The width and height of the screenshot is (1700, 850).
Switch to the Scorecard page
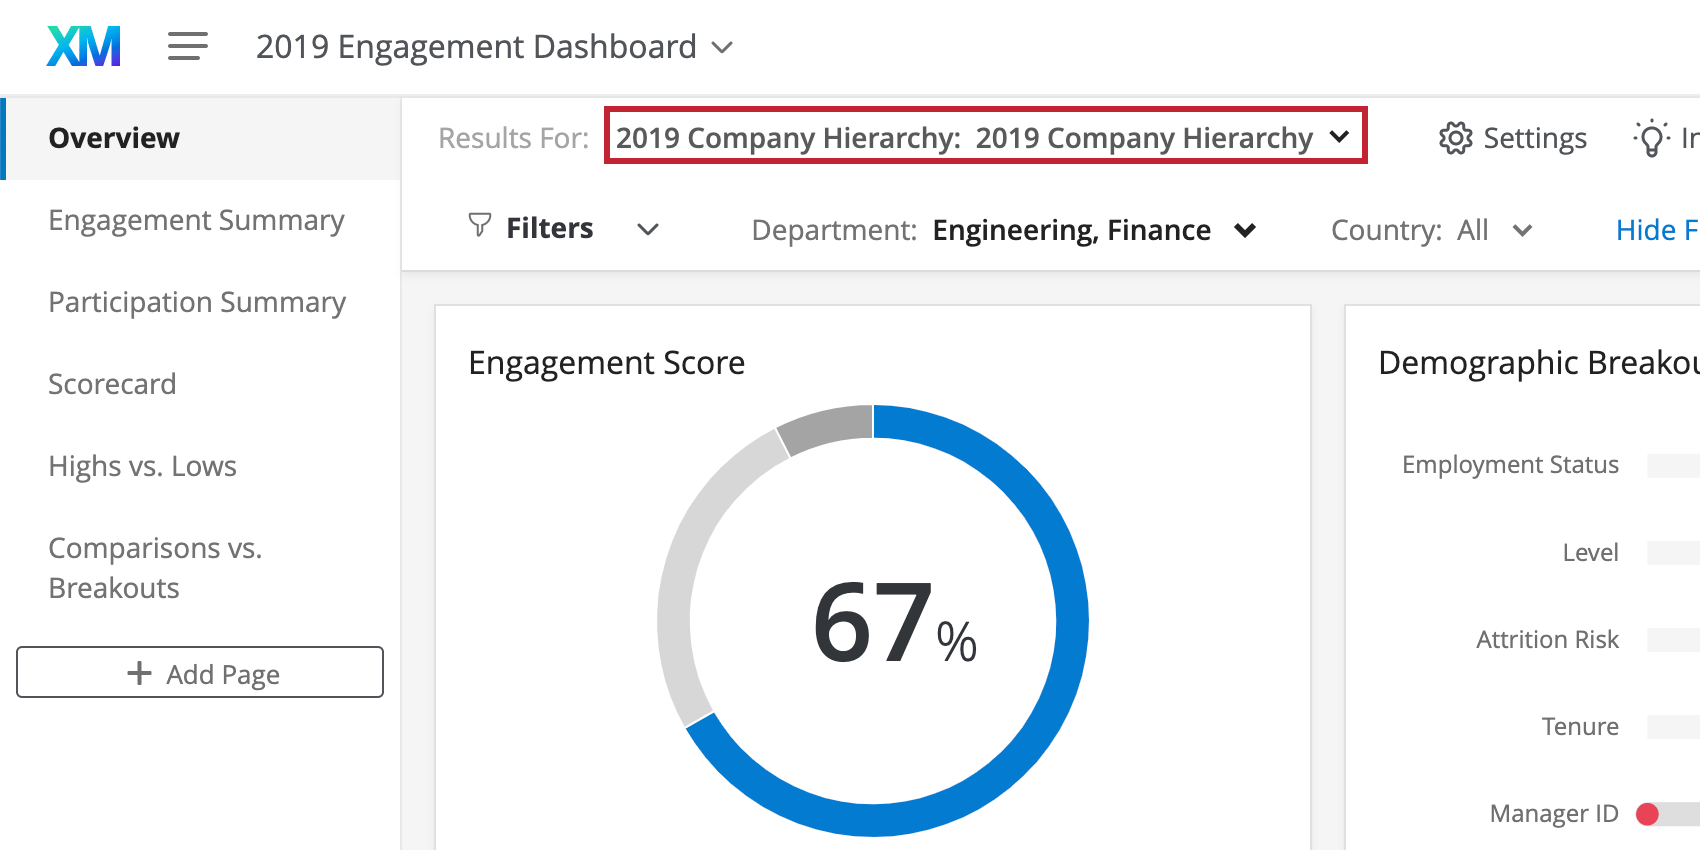point(112,384)
